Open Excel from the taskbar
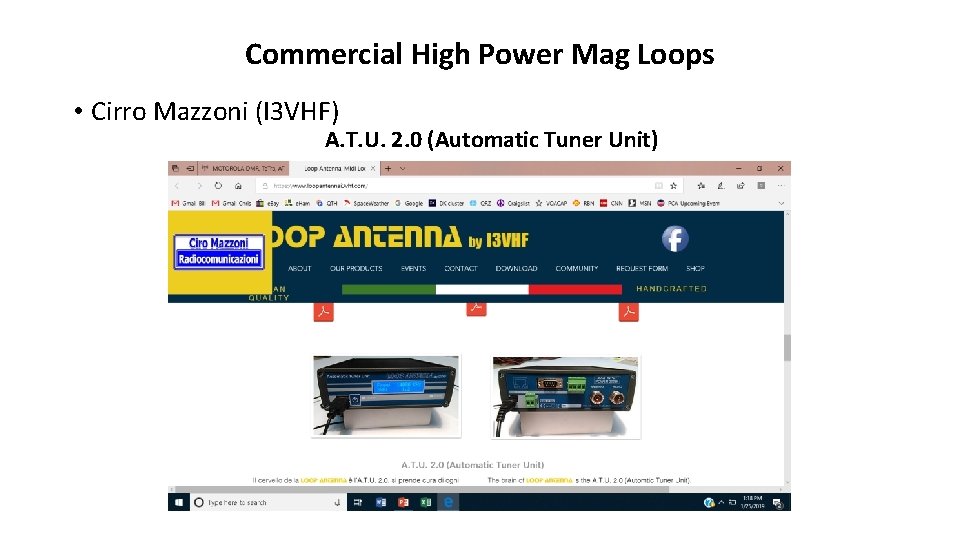Viewport: 960px width, 540px height. click(426, 502)
